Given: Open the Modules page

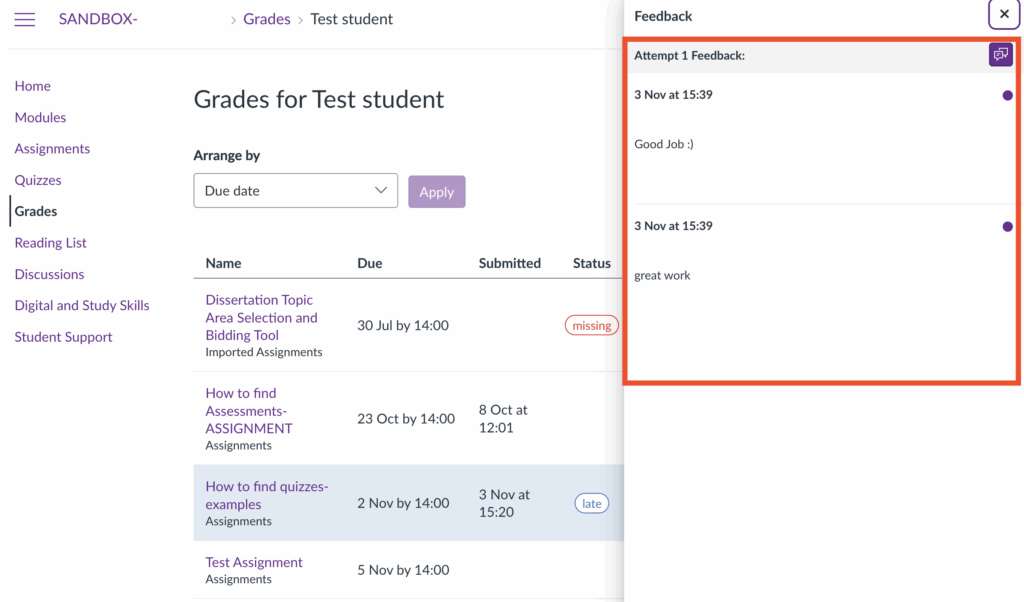Looking at the screenshot, I should (x=40, y=117).
